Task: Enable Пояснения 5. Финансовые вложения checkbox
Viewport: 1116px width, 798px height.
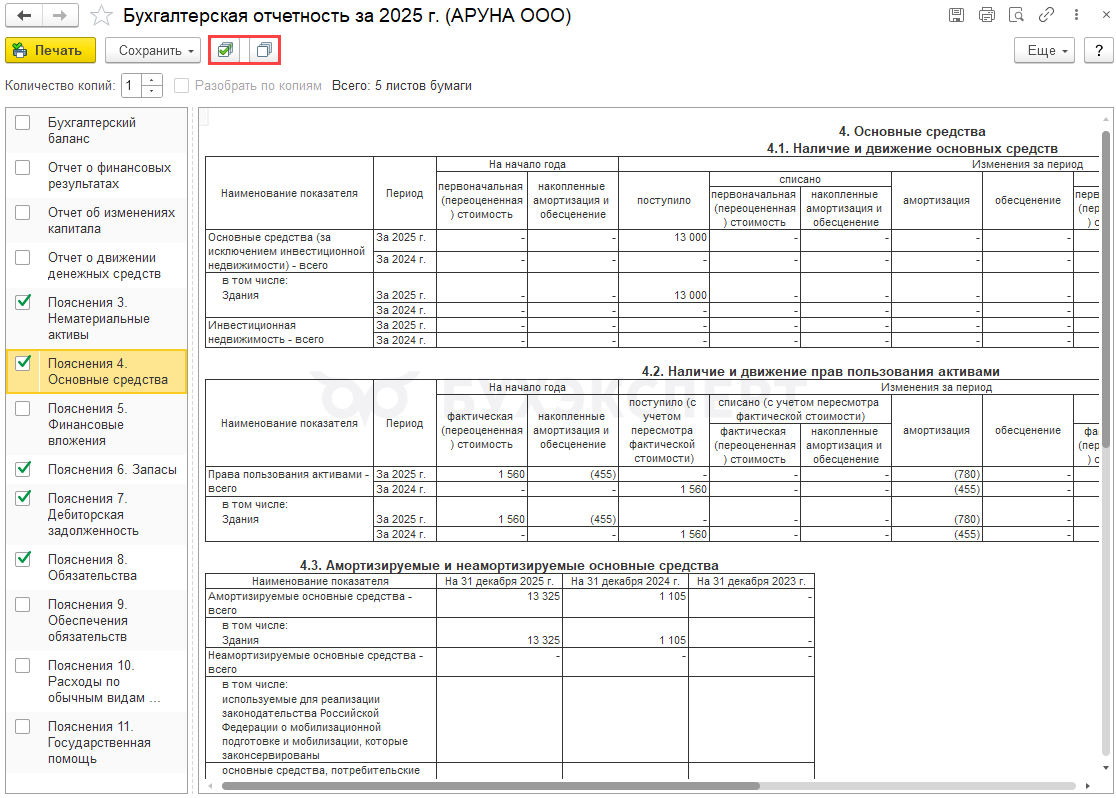Action: (x=23, y=408)
